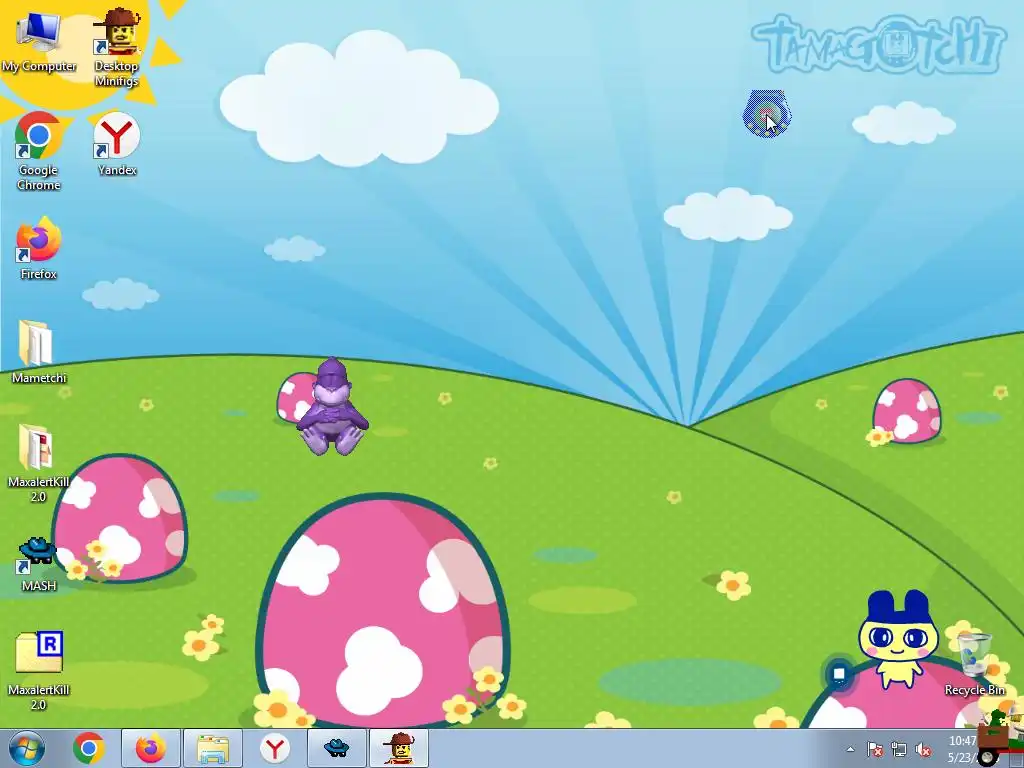This screenshot has width=1024, height=768.
Task: Click the small glowing Tamagotchi device icon
Action: pos(766,114)
